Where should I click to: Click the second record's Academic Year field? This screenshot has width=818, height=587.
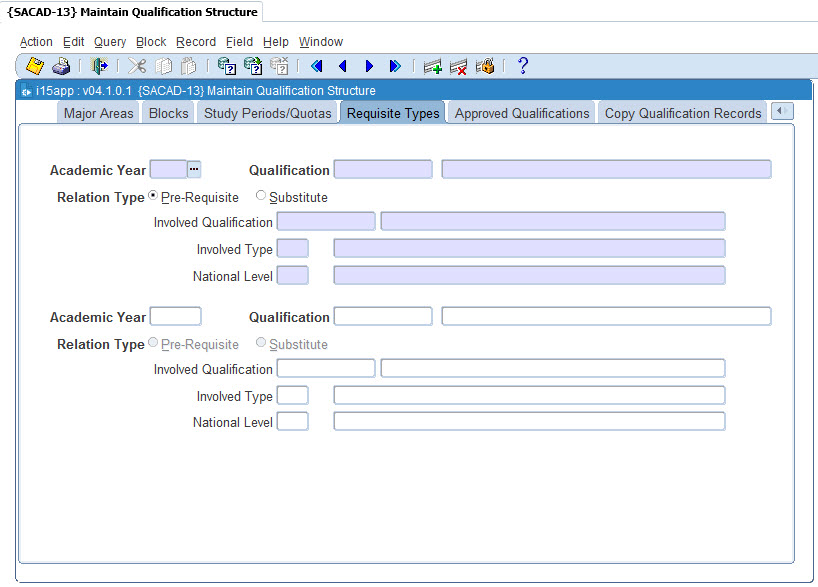(x=175, y=317)
